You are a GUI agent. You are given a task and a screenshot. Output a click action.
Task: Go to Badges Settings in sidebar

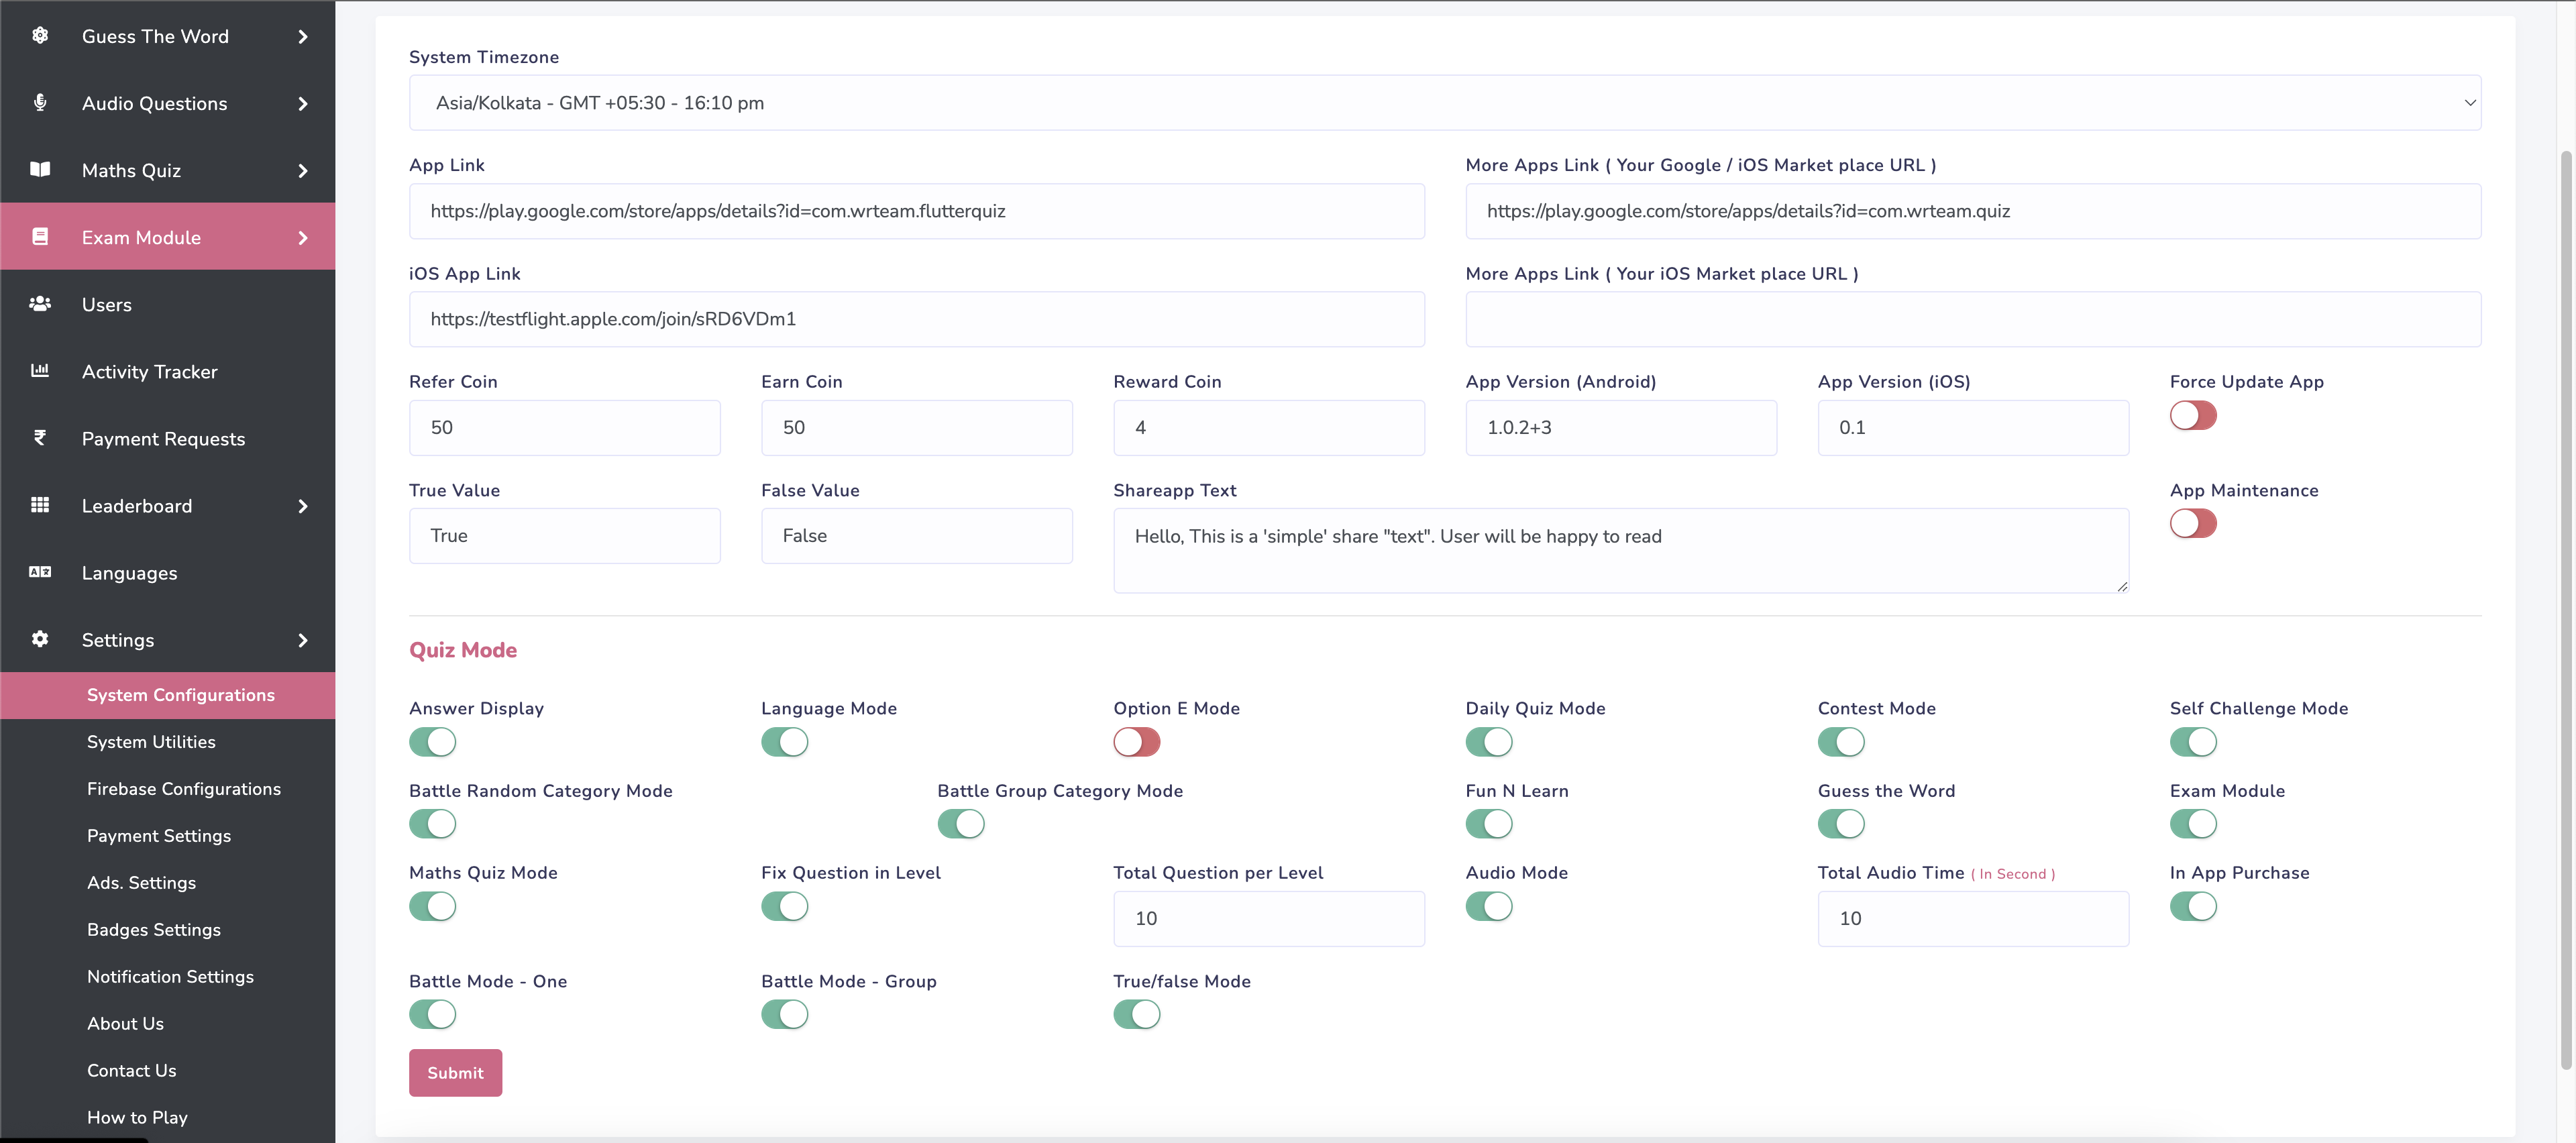point(154,930)
